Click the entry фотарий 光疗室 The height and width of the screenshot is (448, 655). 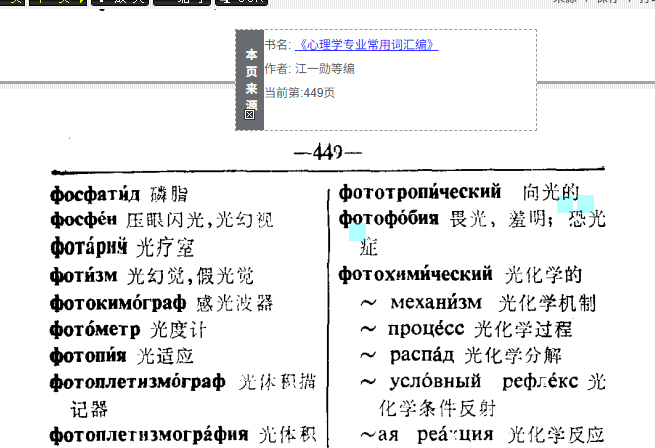(122, 247)
